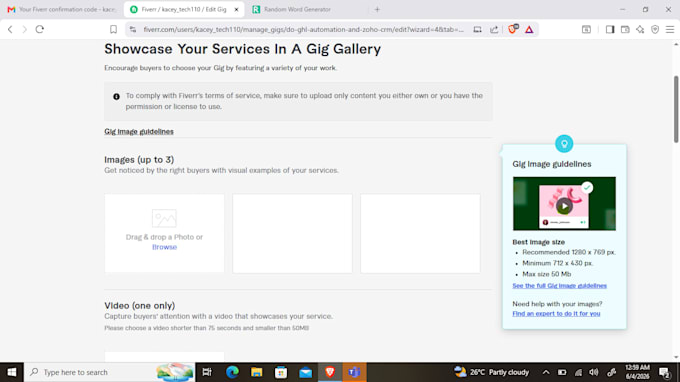Open the browser hamburger menu

point(670,29)
